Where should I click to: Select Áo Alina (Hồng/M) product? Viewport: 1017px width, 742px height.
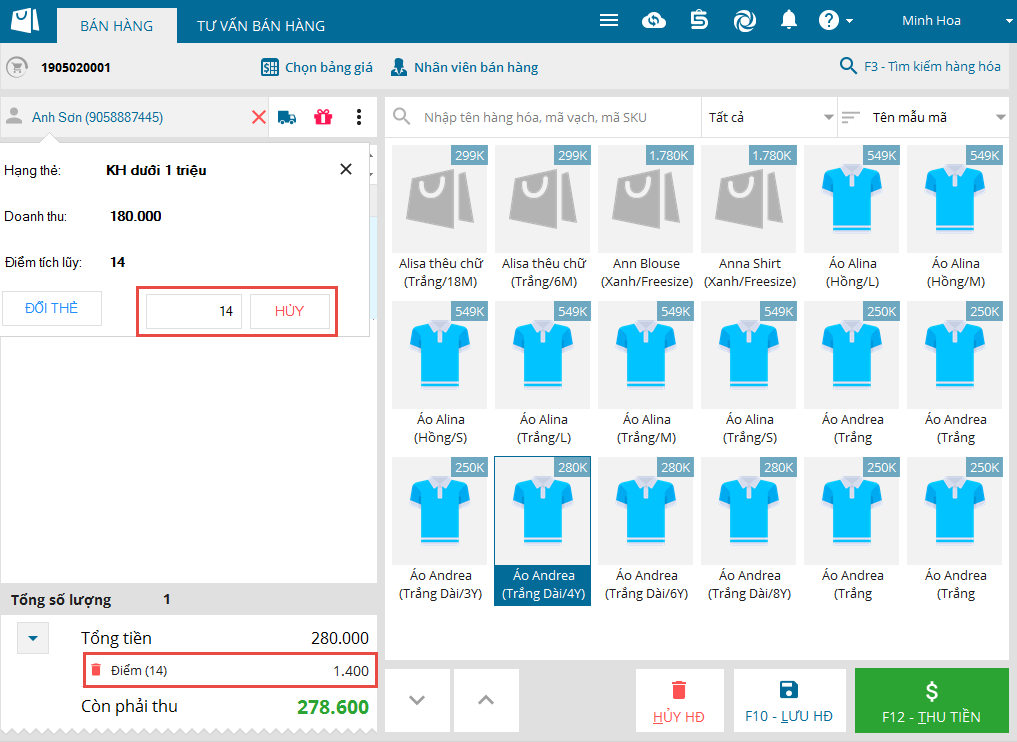955,219
